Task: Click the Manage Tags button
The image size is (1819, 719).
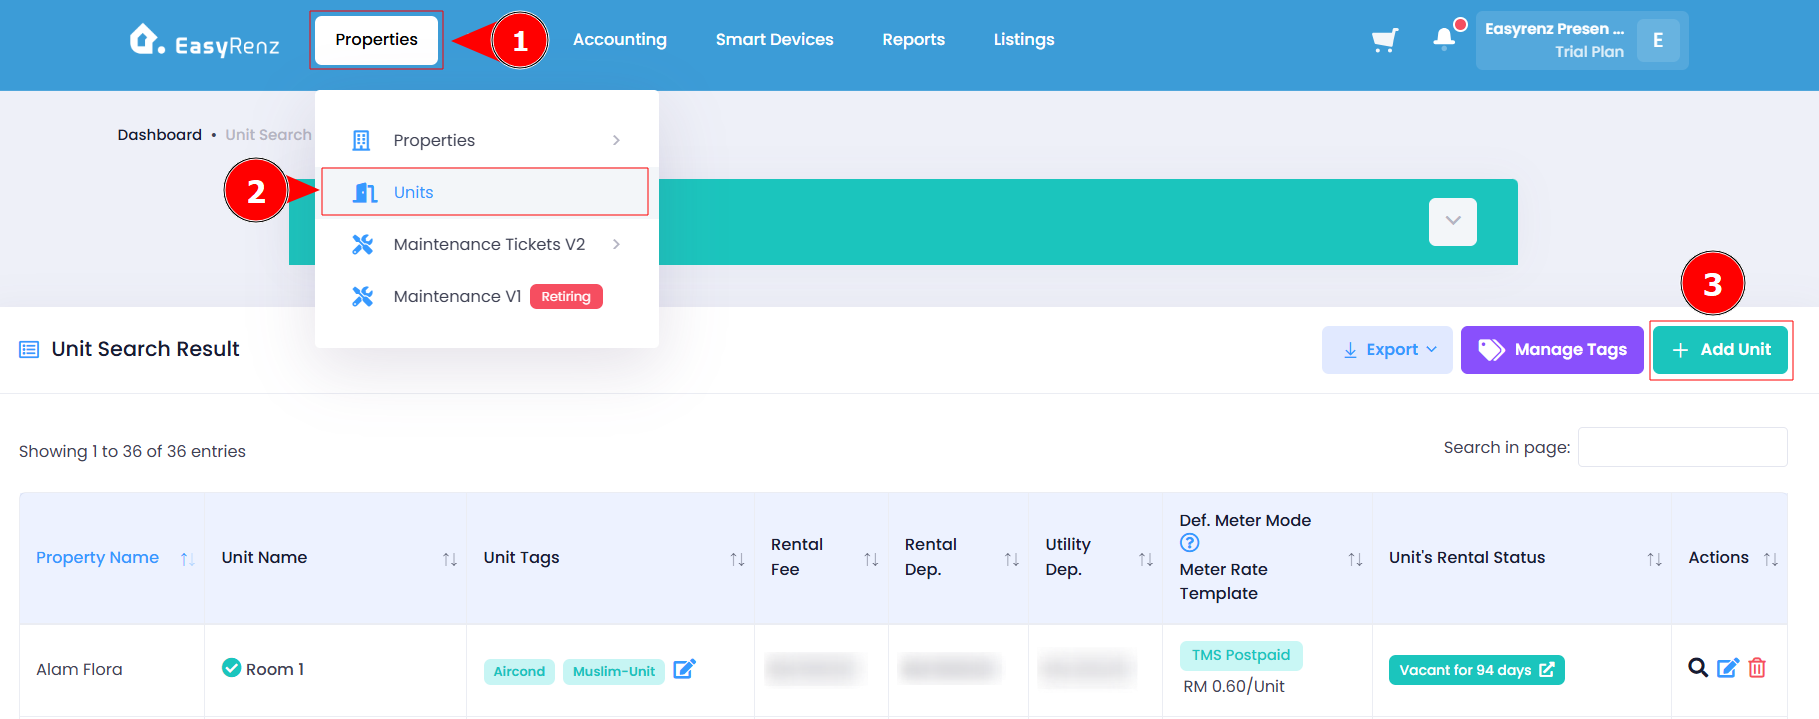Action: (1552, 350)
